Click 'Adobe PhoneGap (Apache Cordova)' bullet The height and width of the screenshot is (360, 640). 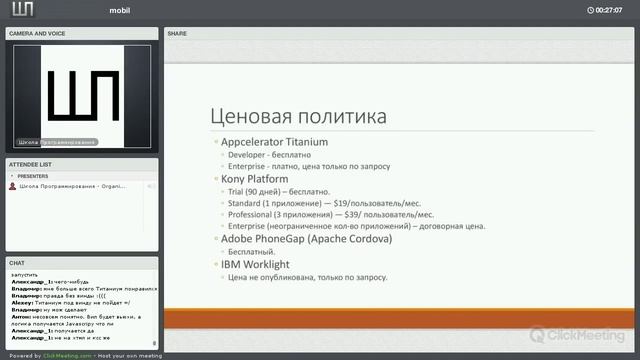click(307, 239)
